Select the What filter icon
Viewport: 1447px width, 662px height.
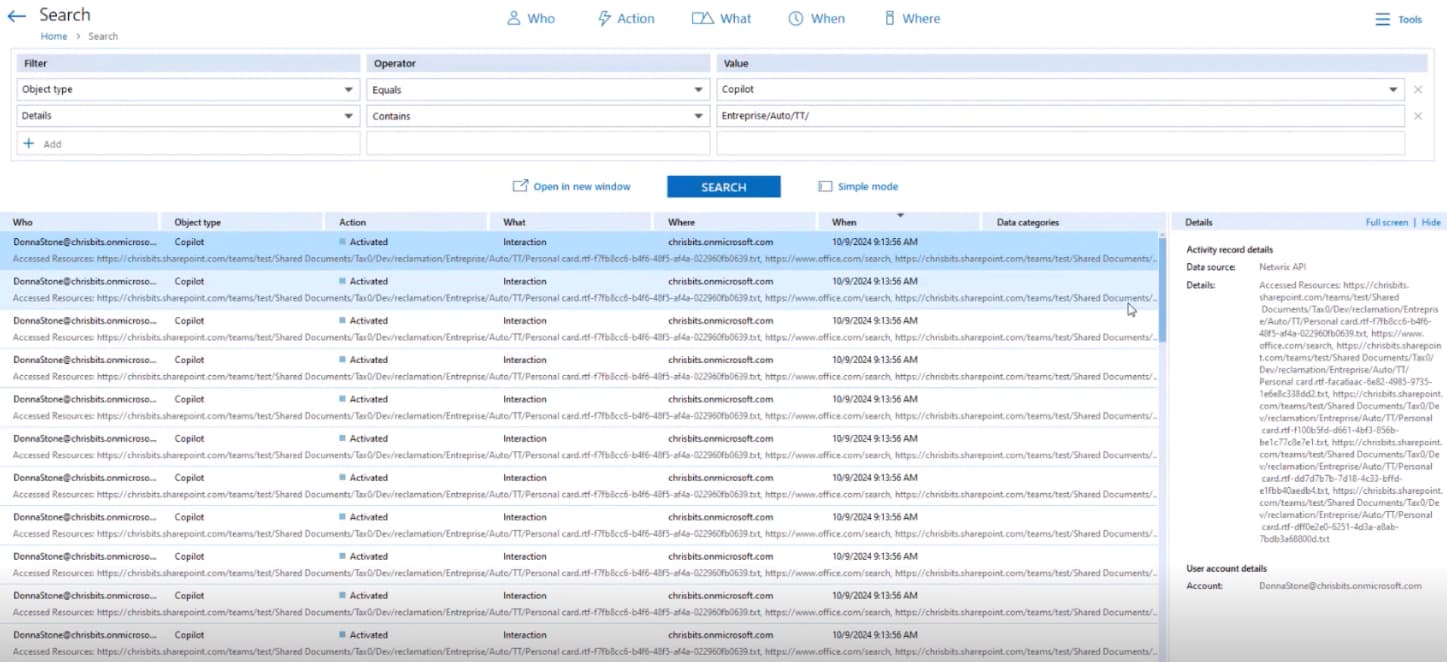[x=703, y=19]
